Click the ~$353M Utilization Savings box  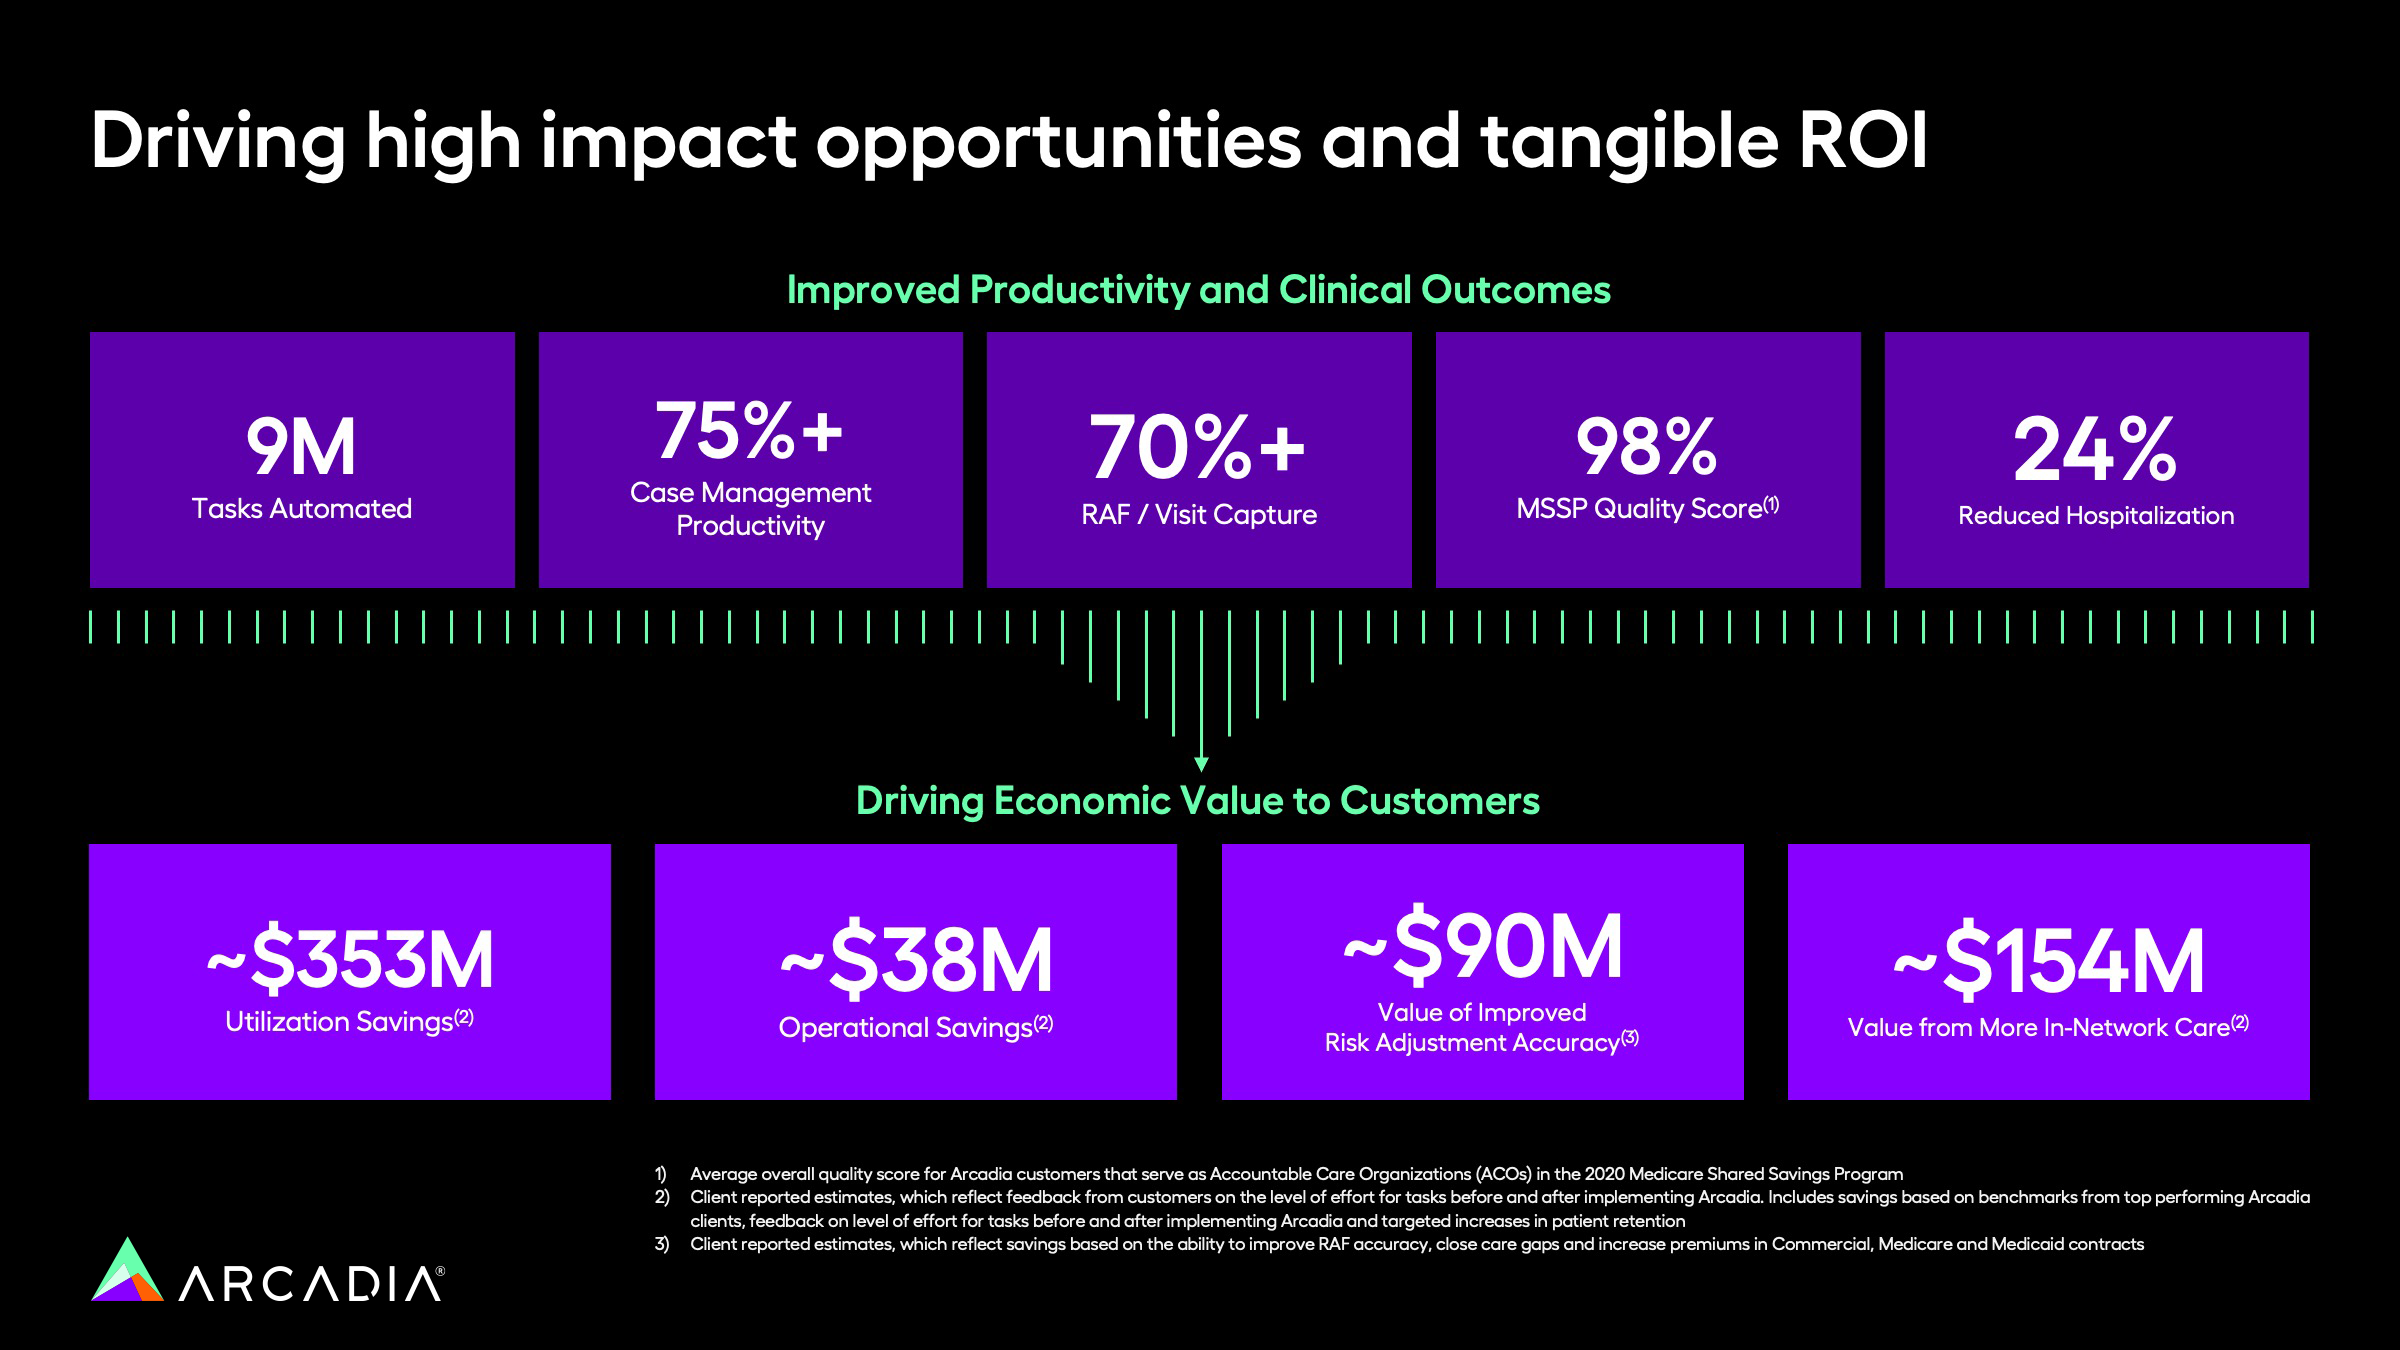tap(349, 972)
